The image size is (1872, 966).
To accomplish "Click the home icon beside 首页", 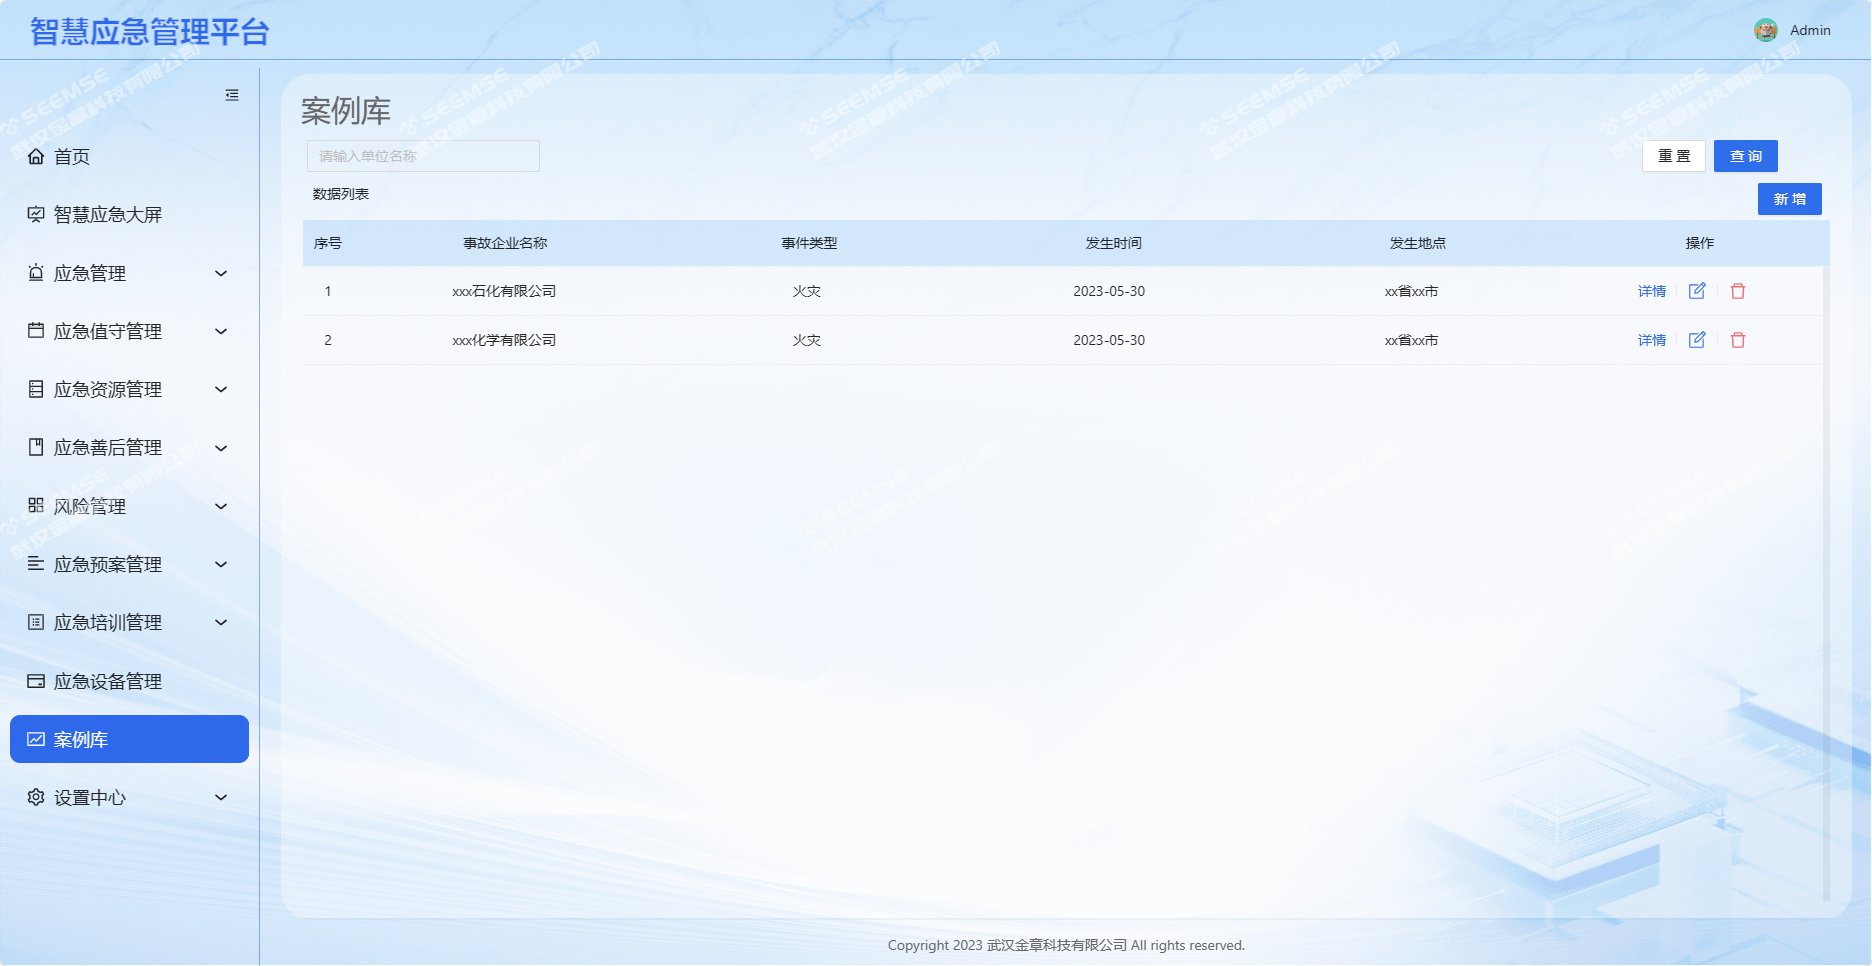I will 36,156.
